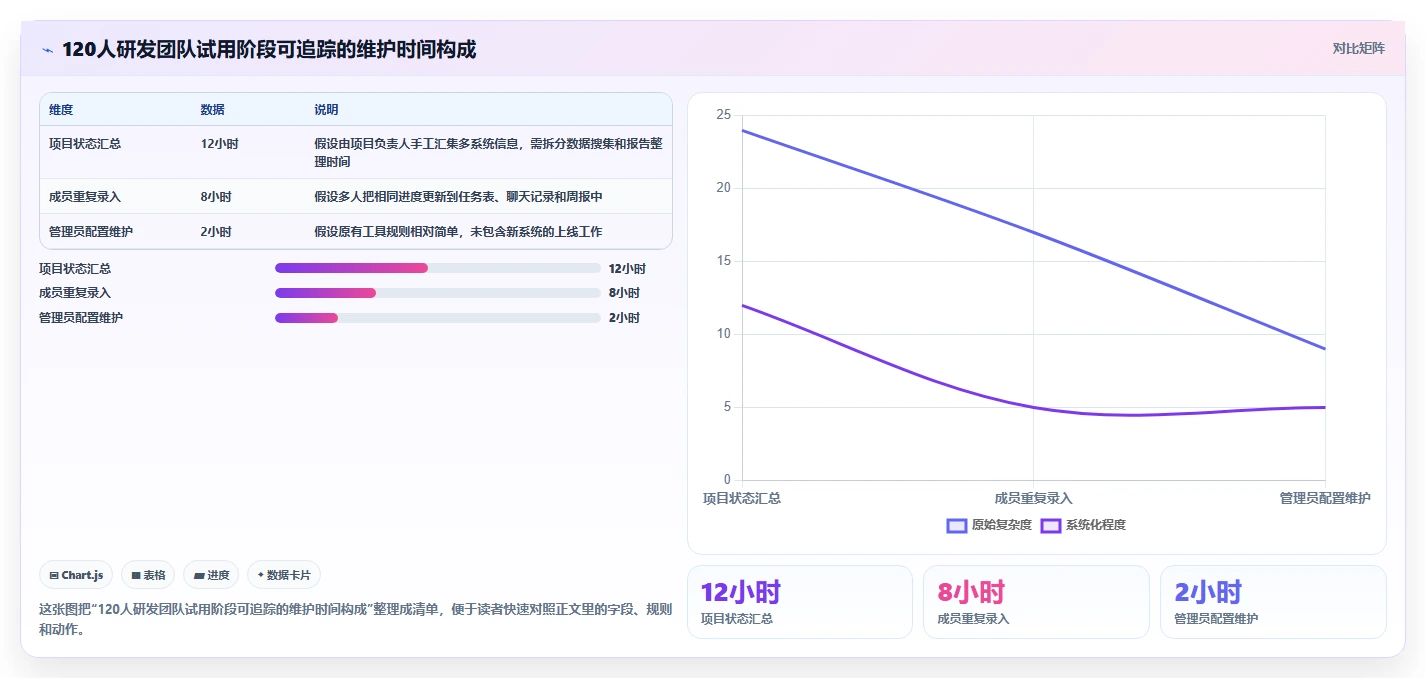The image size is (1426, 678).
Task: Click the 管理员配置维护 x-axis label on chart
Action: [x=1325, y=498]
